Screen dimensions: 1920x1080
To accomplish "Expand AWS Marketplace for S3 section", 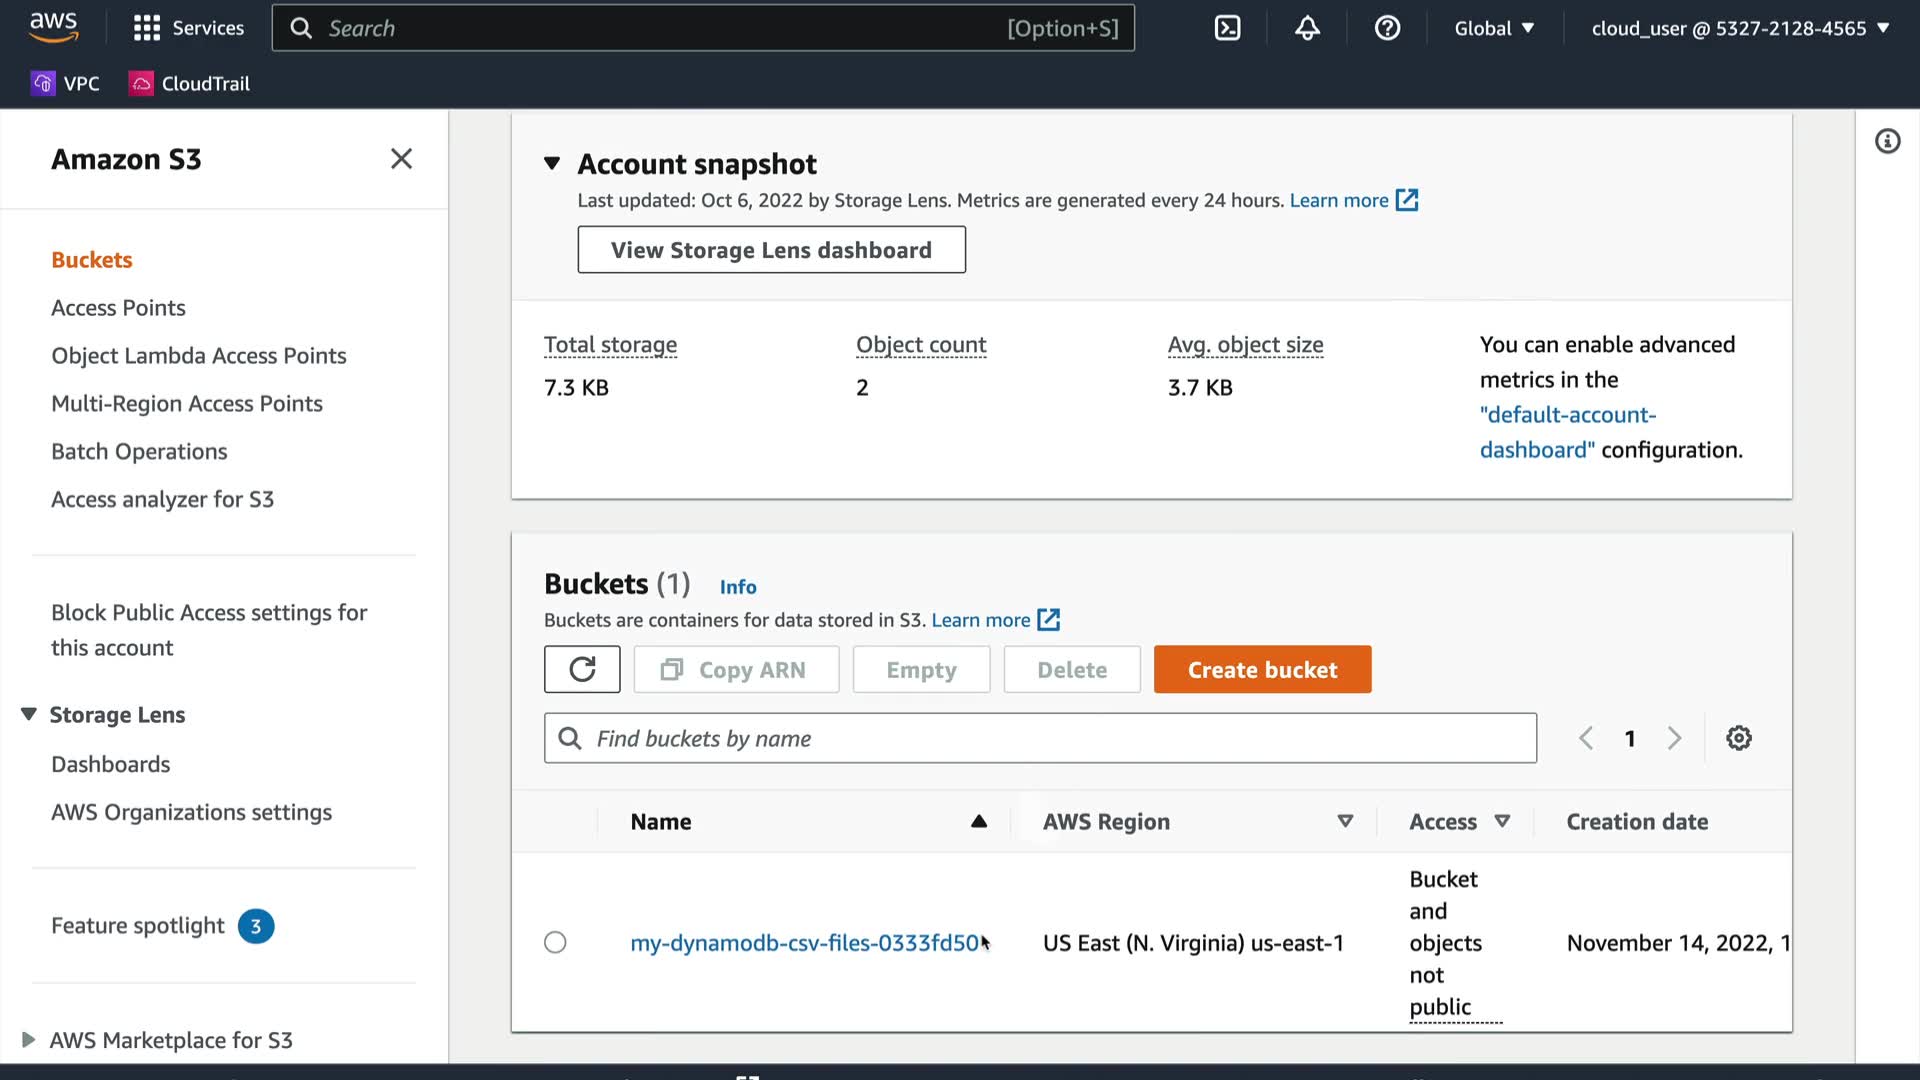I will click(29, 1040).
